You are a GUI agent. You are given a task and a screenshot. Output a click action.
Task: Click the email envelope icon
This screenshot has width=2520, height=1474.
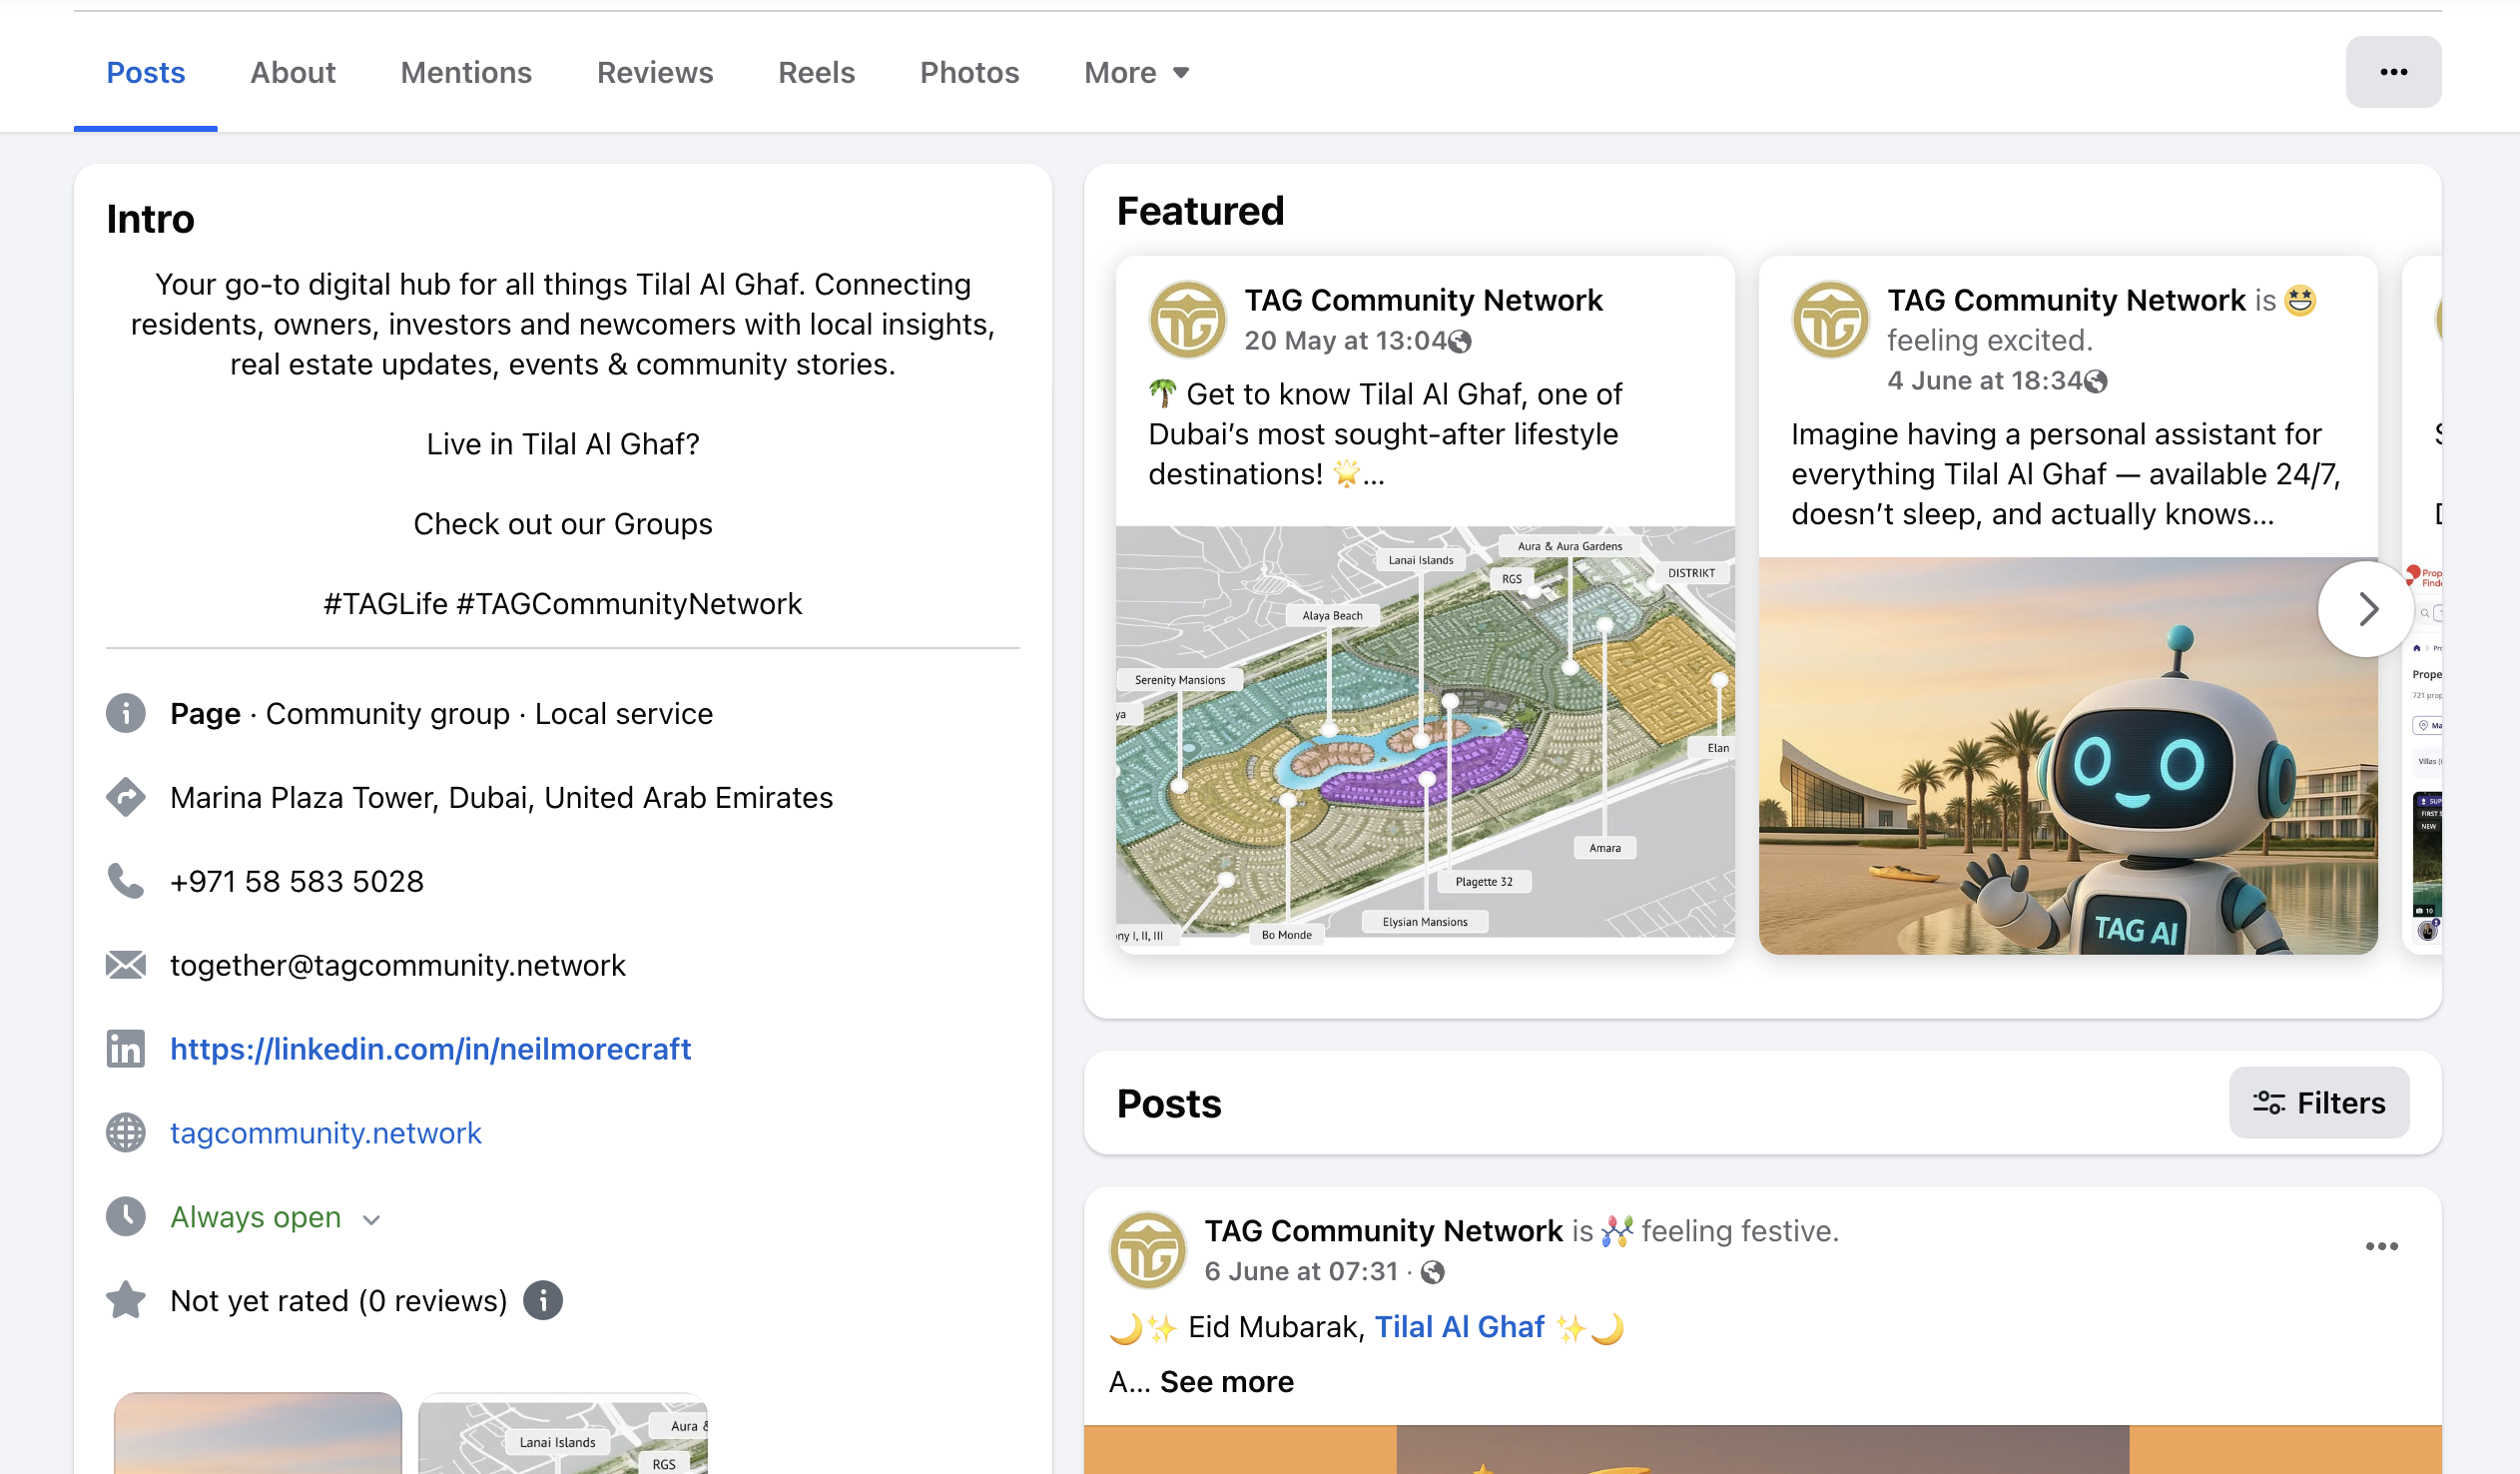tap(126, 965)
